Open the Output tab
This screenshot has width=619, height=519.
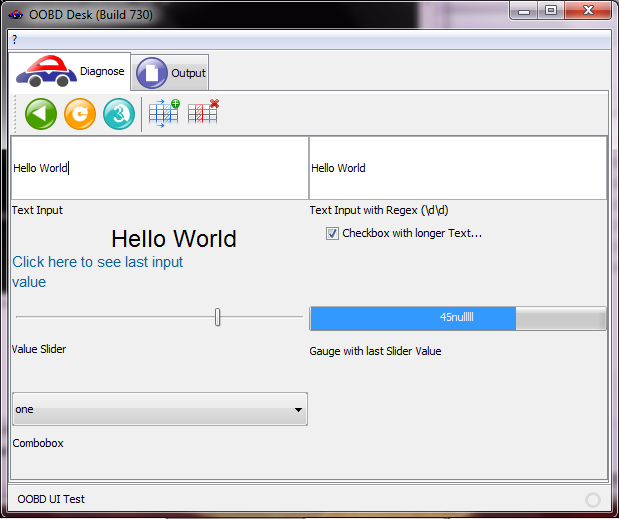[x=172, y=73]
